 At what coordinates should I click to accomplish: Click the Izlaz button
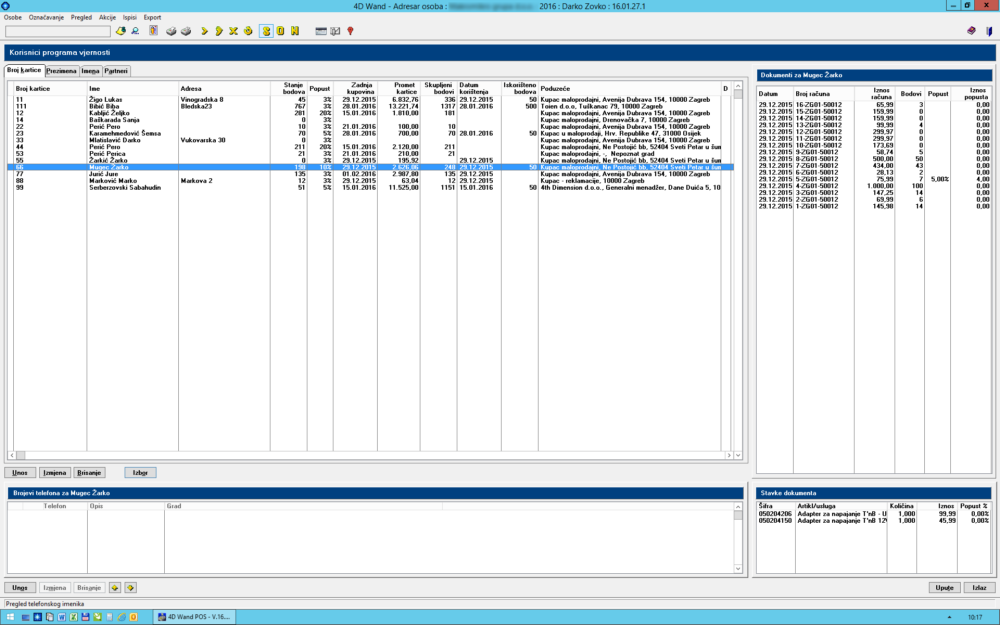click(980, 587)
